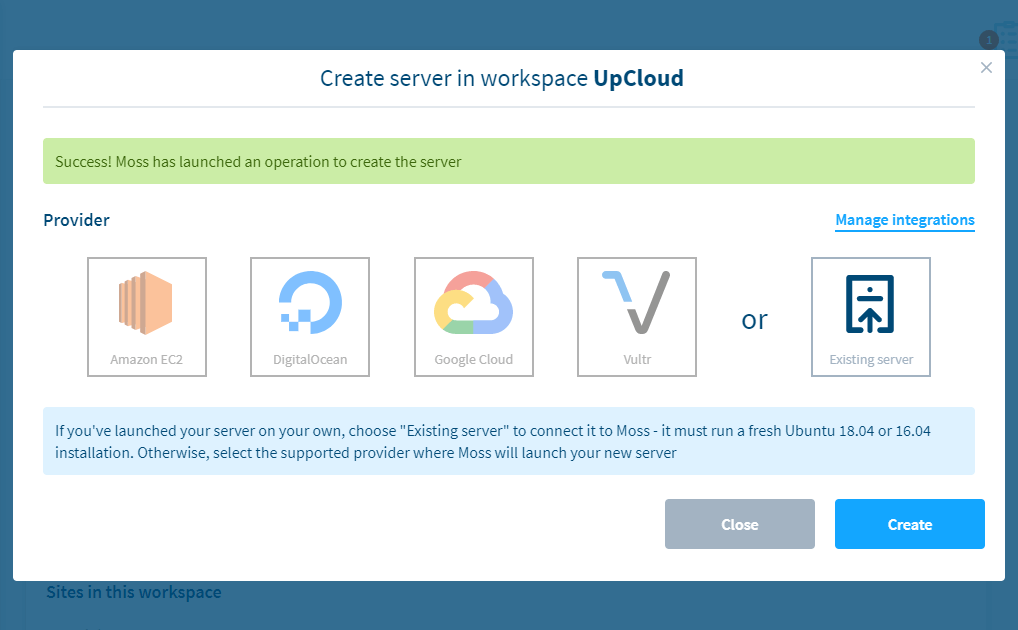Click the "Sites in this workspace" heading

(133, 592)
